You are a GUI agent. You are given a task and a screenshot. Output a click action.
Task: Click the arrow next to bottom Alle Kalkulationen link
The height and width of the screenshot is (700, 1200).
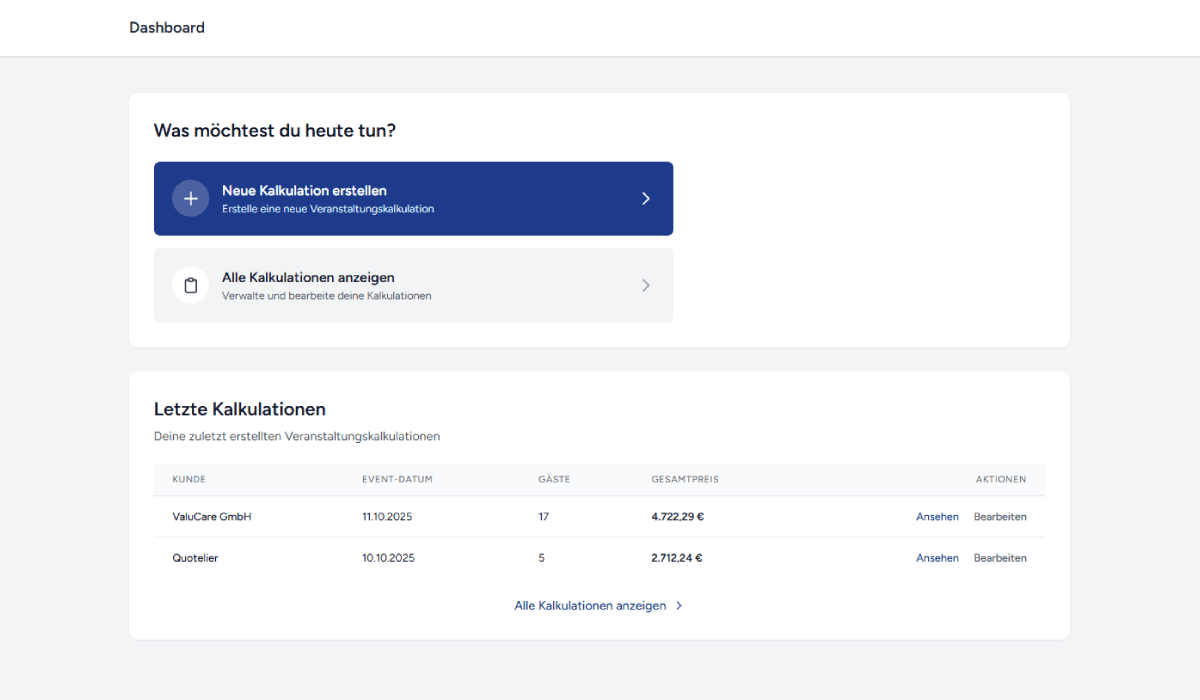coord(678,605)
